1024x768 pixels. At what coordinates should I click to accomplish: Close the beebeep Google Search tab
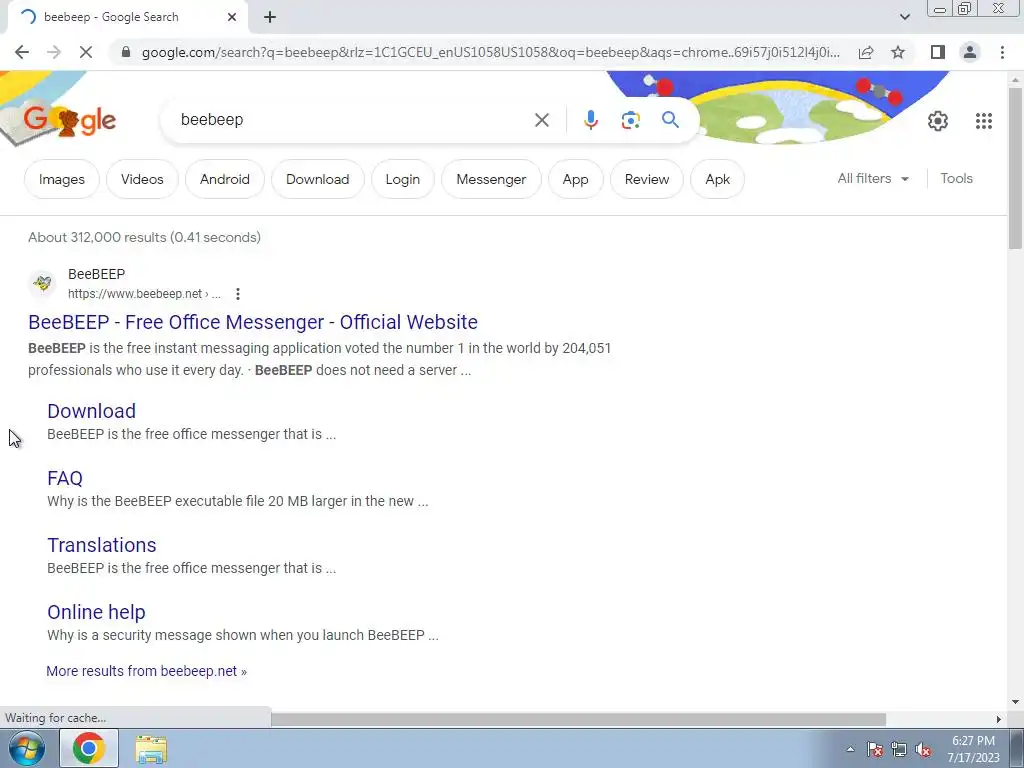232,17
